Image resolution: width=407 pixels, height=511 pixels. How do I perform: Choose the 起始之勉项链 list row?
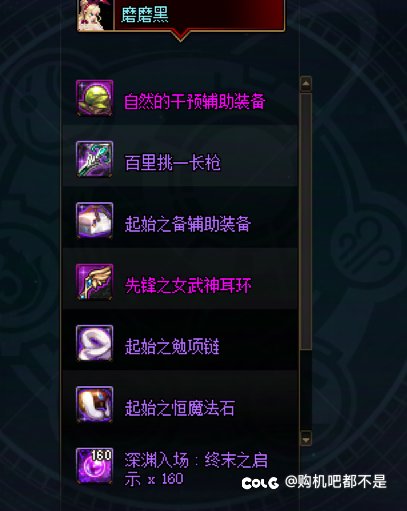(x=180, y=343)
